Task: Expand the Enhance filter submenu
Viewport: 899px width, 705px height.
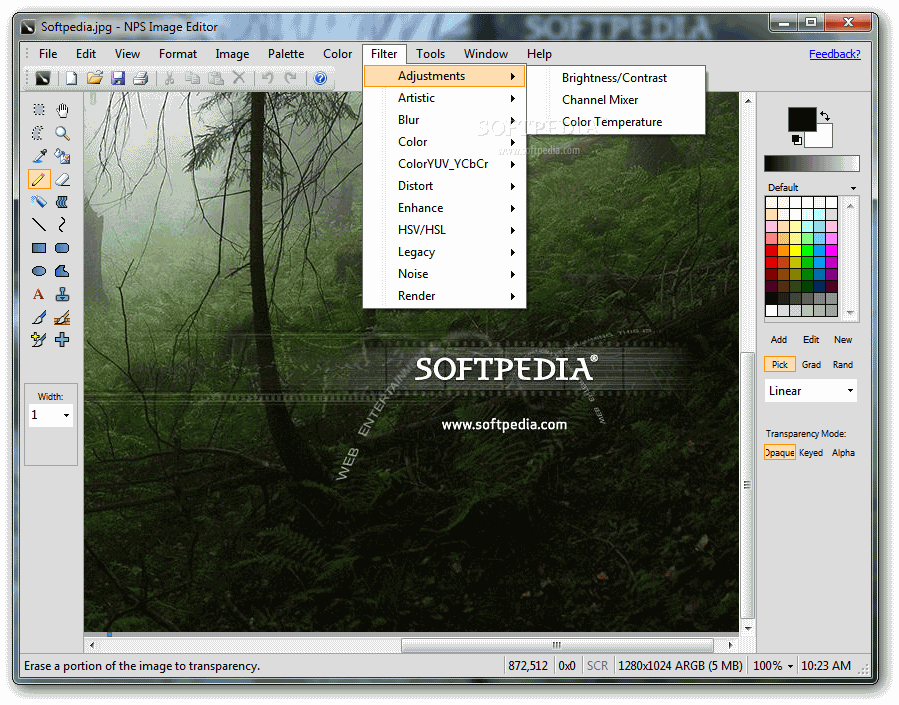Action: (x=444, y=208)
